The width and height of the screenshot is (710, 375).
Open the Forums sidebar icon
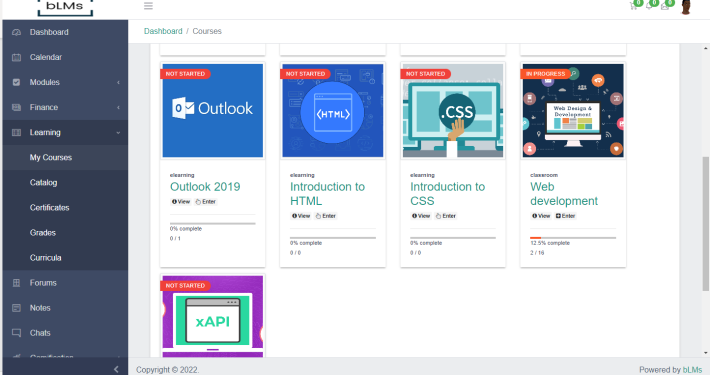(16, 283)
